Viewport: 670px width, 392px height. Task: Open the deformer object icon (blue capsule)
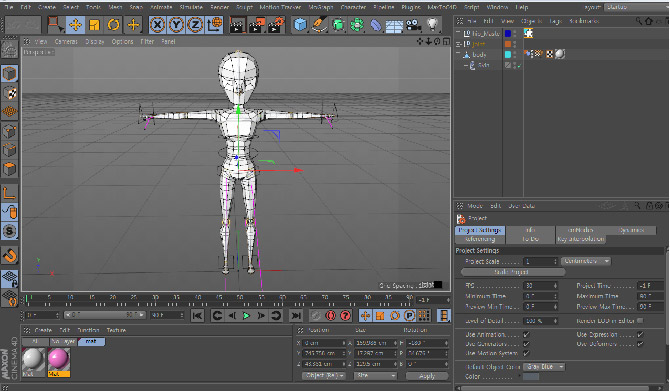(376, 25)
